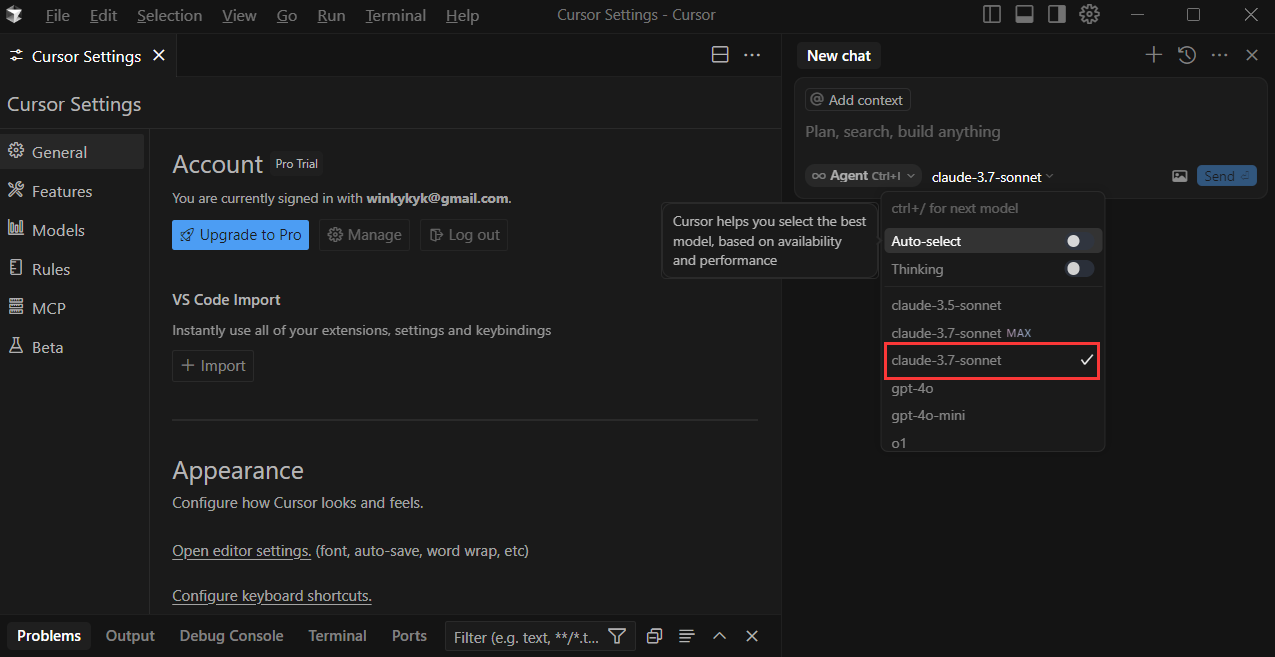The image size is (1275, 657).
Task: Open settings gear in title bar
Action: coord(1090,15)
